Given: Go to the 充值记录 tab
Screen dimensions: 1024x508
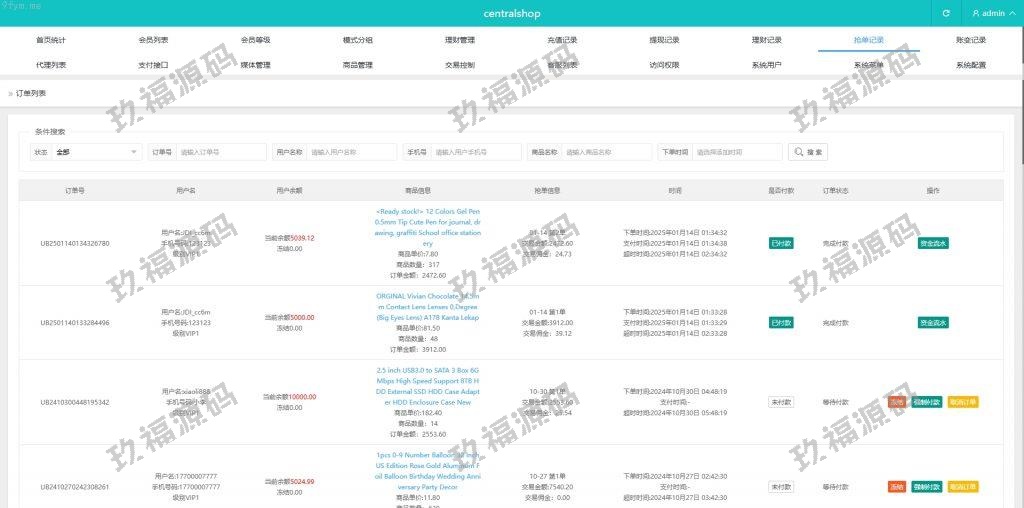Looking at the screenshot, I should [x=562, y=40].
